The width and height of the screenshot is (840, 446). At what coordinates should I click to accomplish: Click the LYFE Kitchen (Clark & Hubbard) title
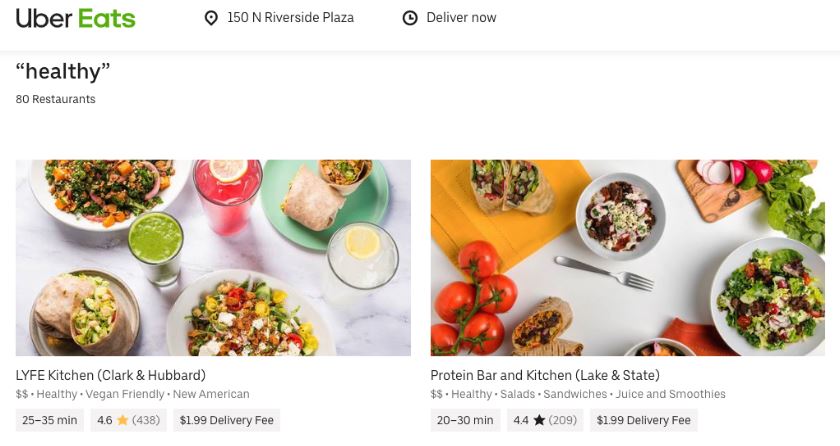coord(111,375)
